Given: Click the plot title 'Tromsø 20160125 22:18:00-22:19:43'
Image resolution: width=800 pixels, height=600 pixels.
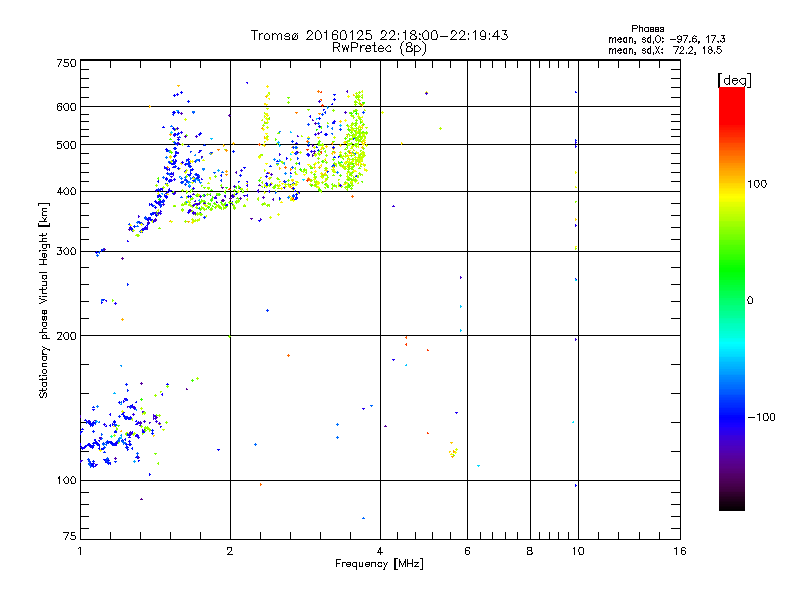Looking at the screenshot, I should tap(379, 35).
